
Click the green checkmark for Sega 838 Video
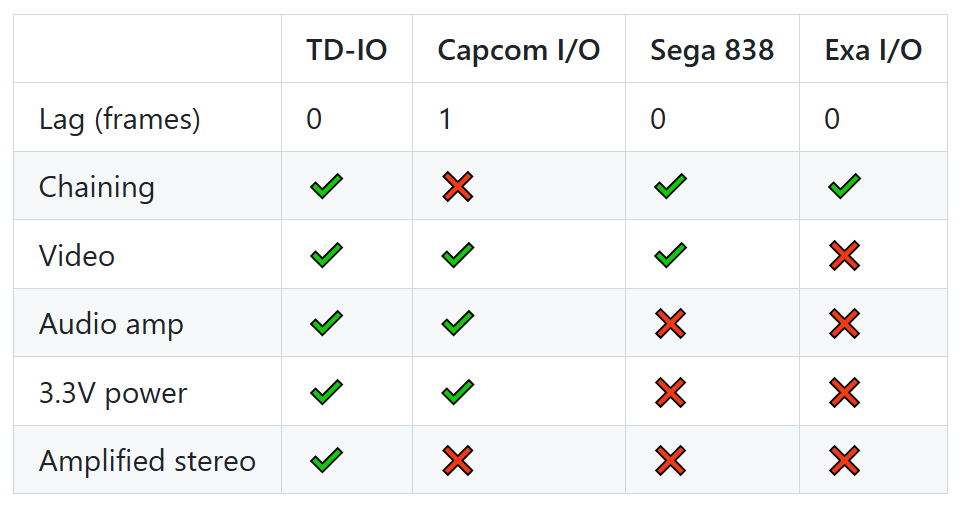point(671,255)
